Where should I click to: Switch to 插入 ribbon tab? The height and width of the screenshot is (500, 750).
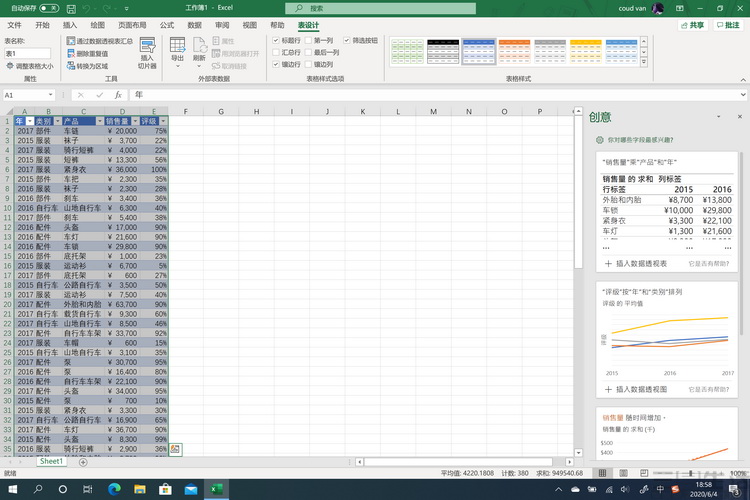point(70,25)
